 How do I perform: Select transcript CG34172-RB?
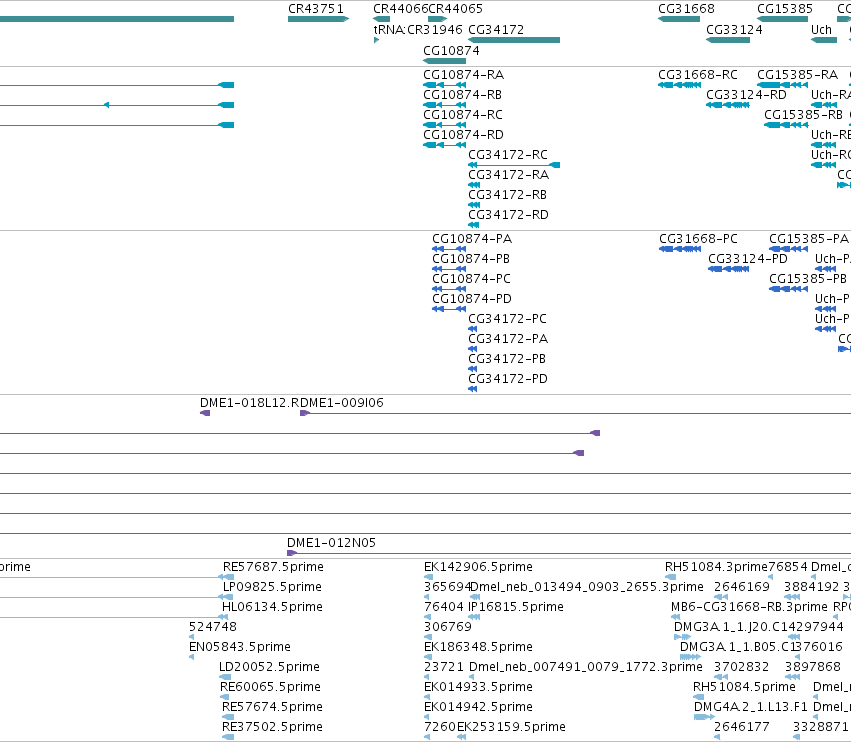507,195
